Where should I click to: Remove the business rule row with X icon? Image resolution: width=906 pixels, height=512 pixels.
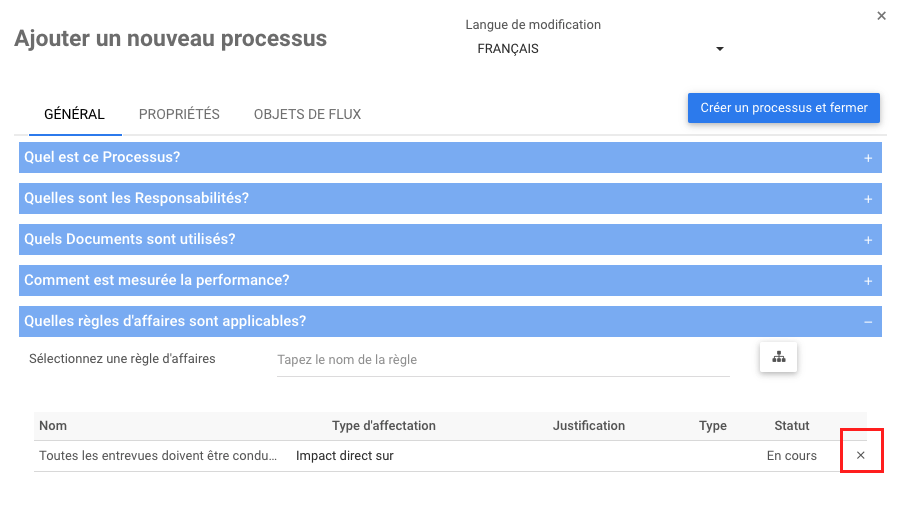point(860,456)
